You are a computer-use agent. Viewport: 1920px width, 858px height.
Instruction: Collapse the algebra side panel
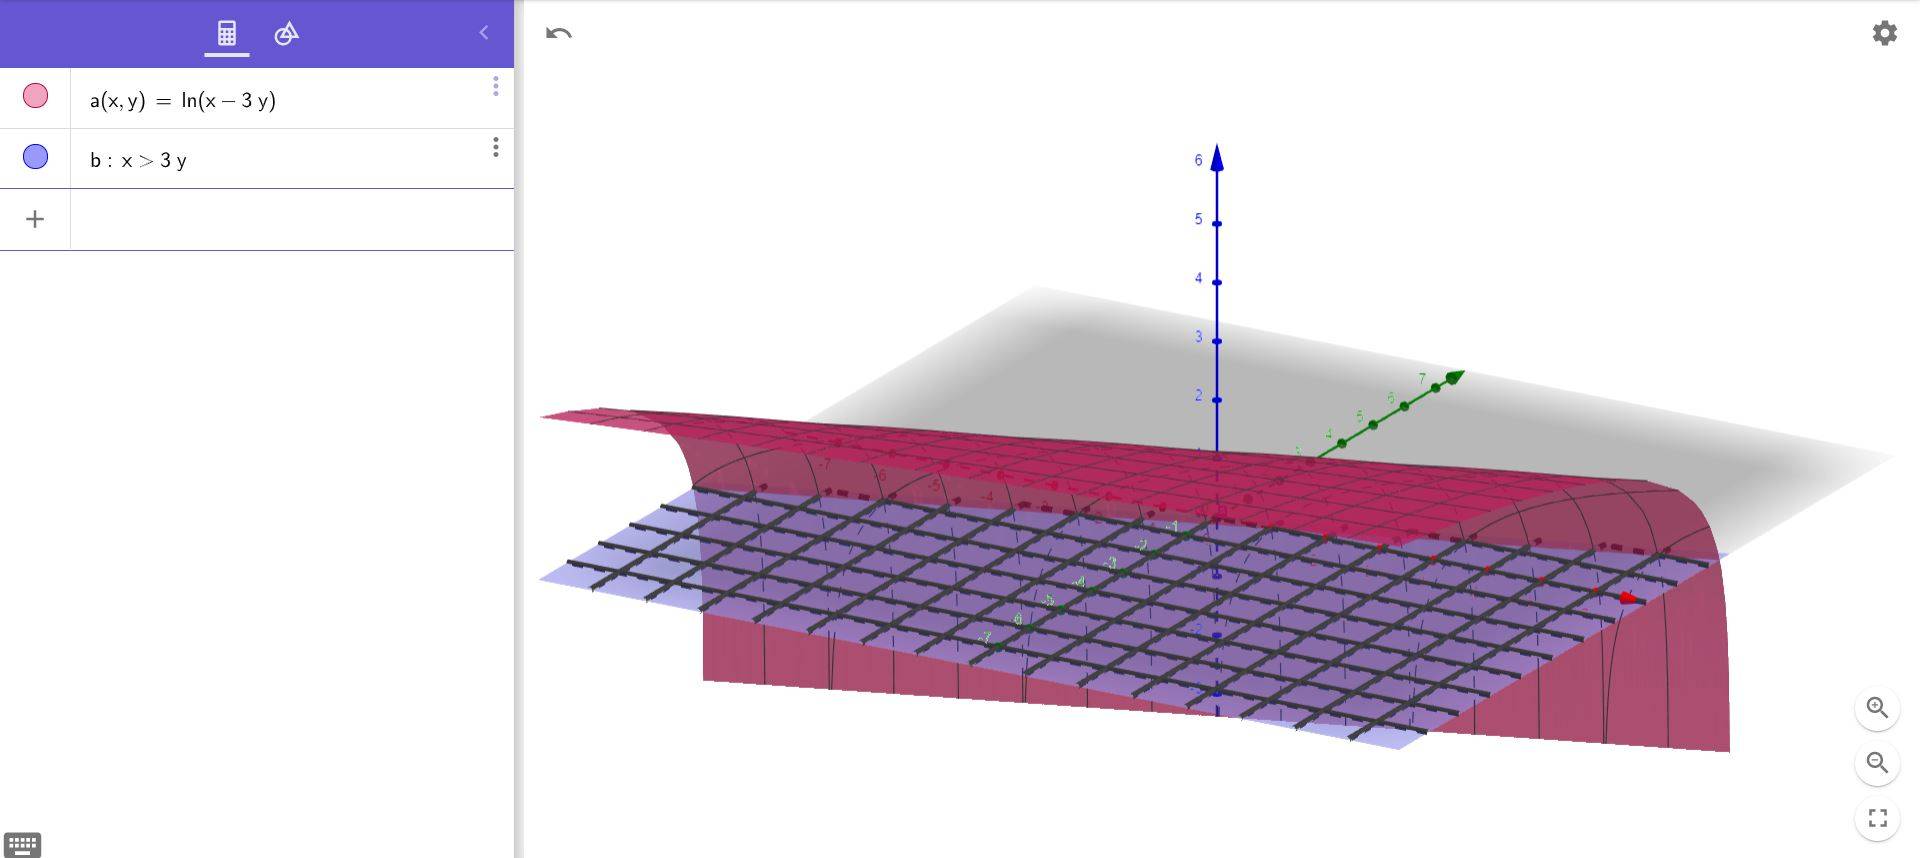[484, 33]
